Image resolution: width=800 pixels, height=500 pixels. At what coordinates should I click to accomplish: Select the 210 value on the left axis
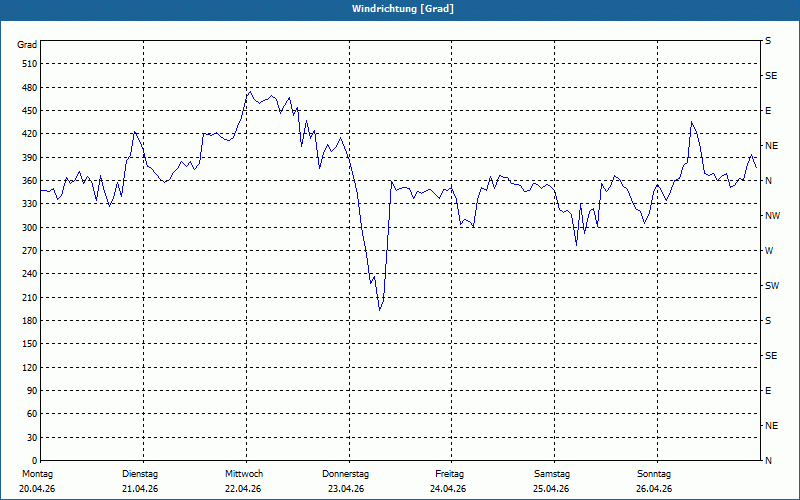tap(30, 297)
